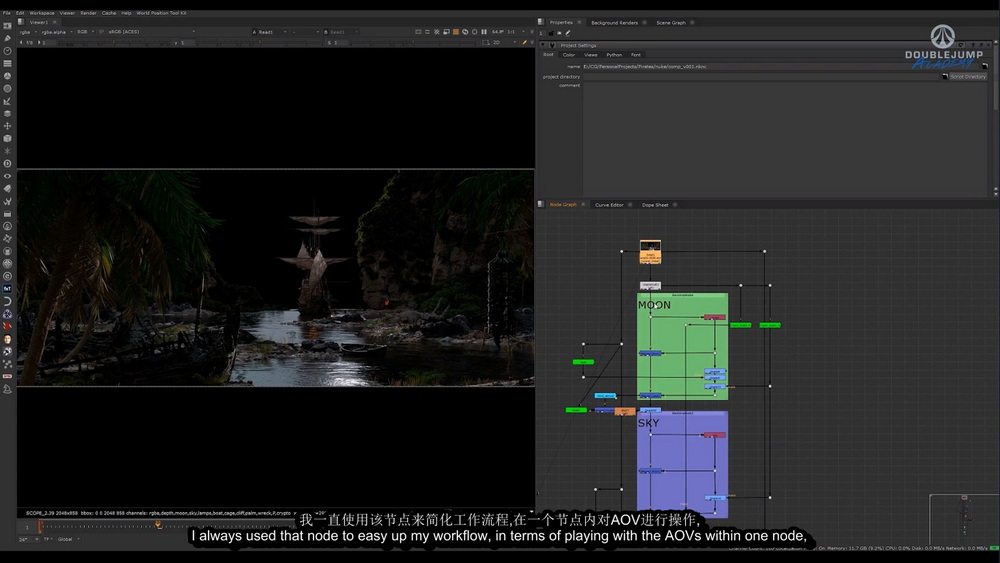
Task: Open the Workspace menu
Action: [41, 13]
